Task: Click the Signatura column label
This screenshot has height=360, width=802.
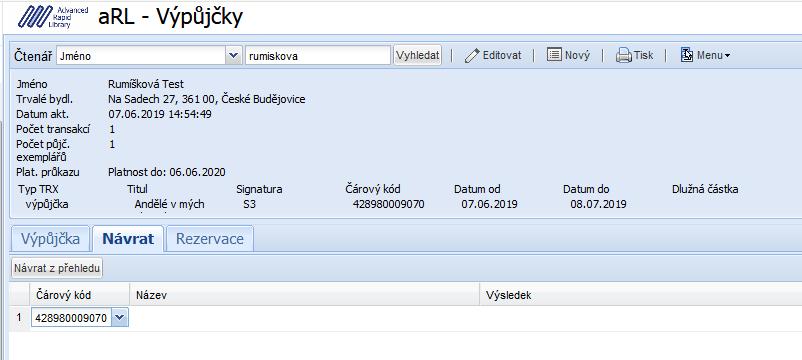Action: (259, 189)
